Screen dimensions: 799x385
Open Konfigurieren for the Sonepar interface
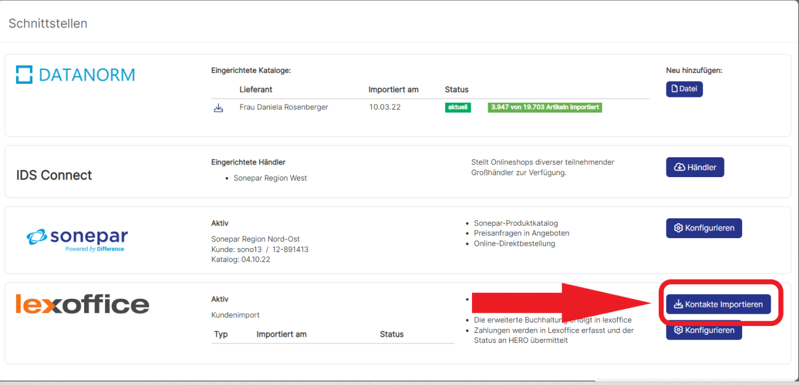(704, 228)
